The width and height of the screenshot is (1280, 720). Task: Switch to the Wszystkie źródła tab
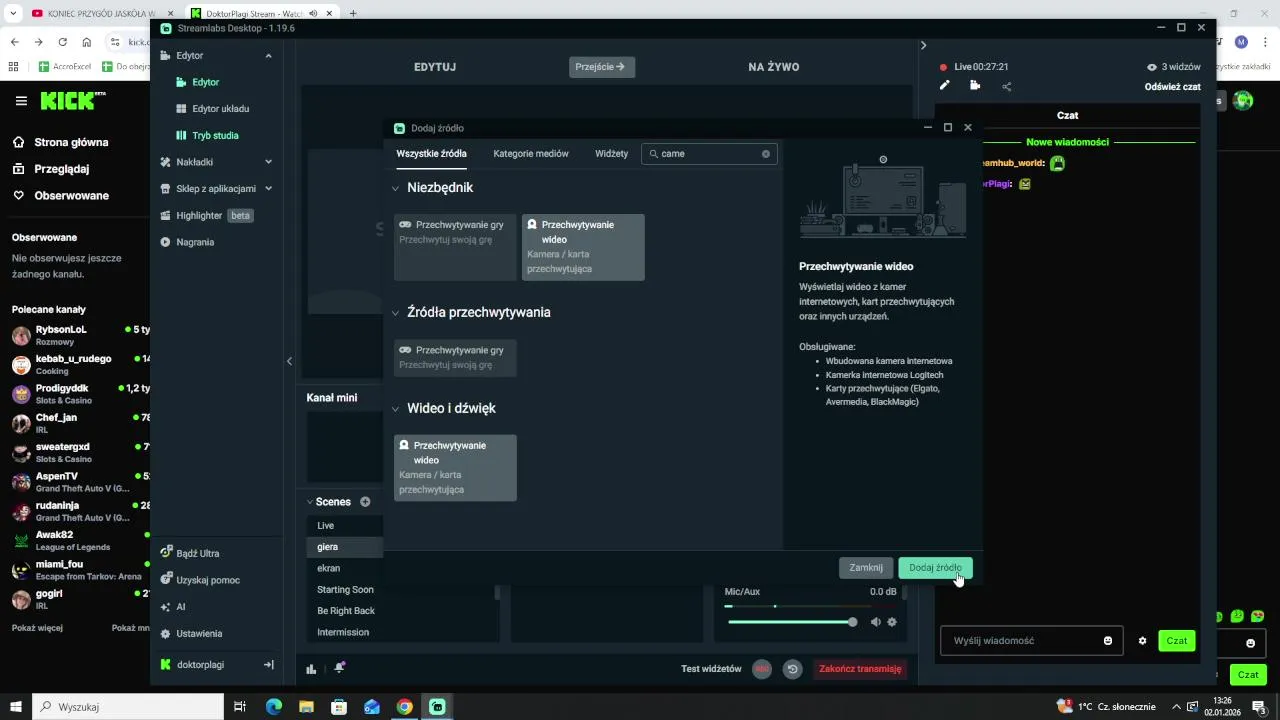point(431,154)
